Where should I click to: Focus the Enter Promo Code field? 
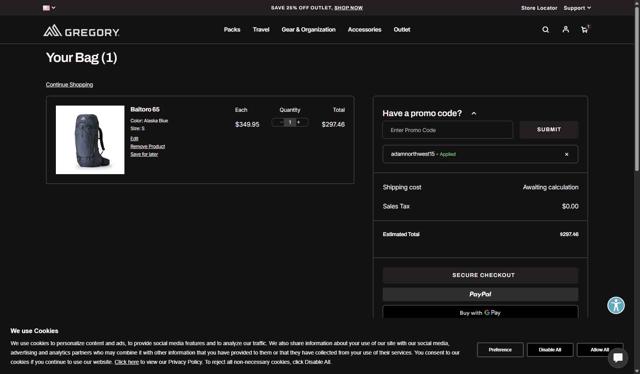click(x=447, y=130)
